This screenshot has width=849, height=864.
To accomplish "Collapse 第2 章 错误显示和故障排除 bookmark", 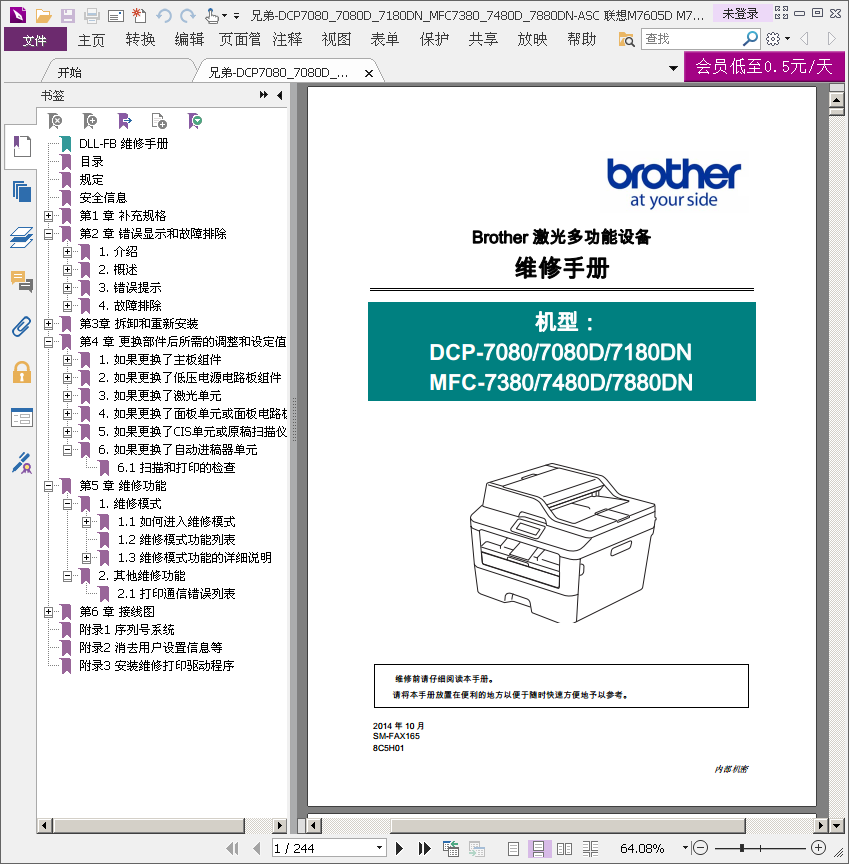I will tap(48, 234).
